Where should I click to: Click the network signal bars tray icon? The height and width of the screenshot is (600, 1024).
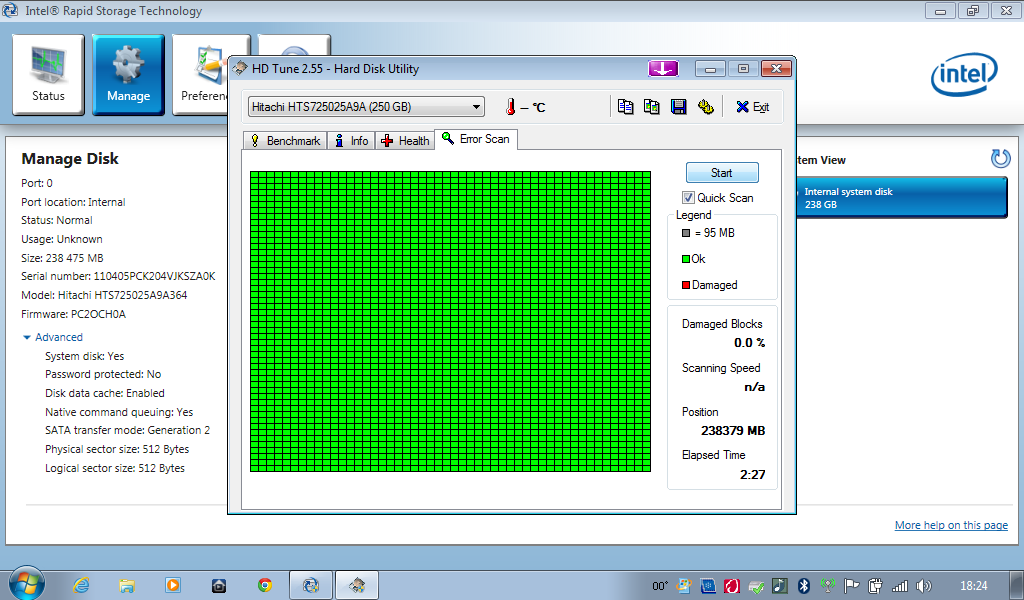[x=900, y=586]
